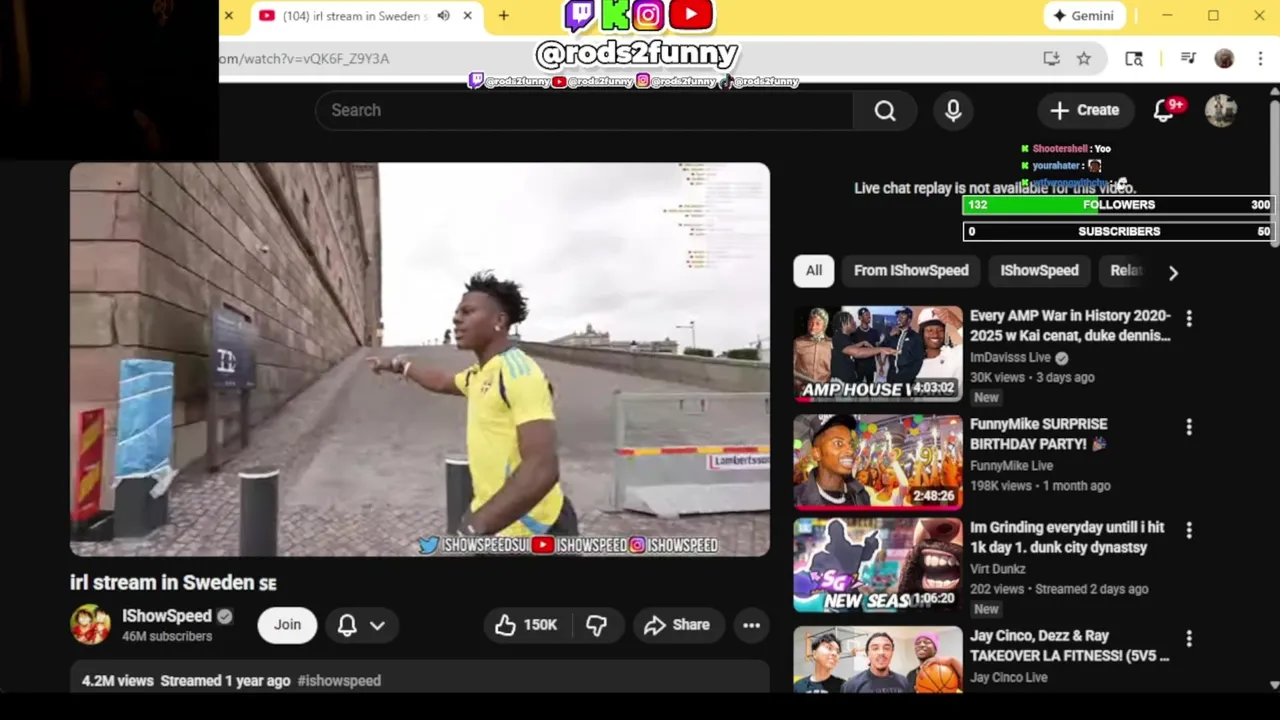This screenshot has width=1280, height=720.
Task: Bookmark this page with the star icon
Action: click(x=1084, y=58)
